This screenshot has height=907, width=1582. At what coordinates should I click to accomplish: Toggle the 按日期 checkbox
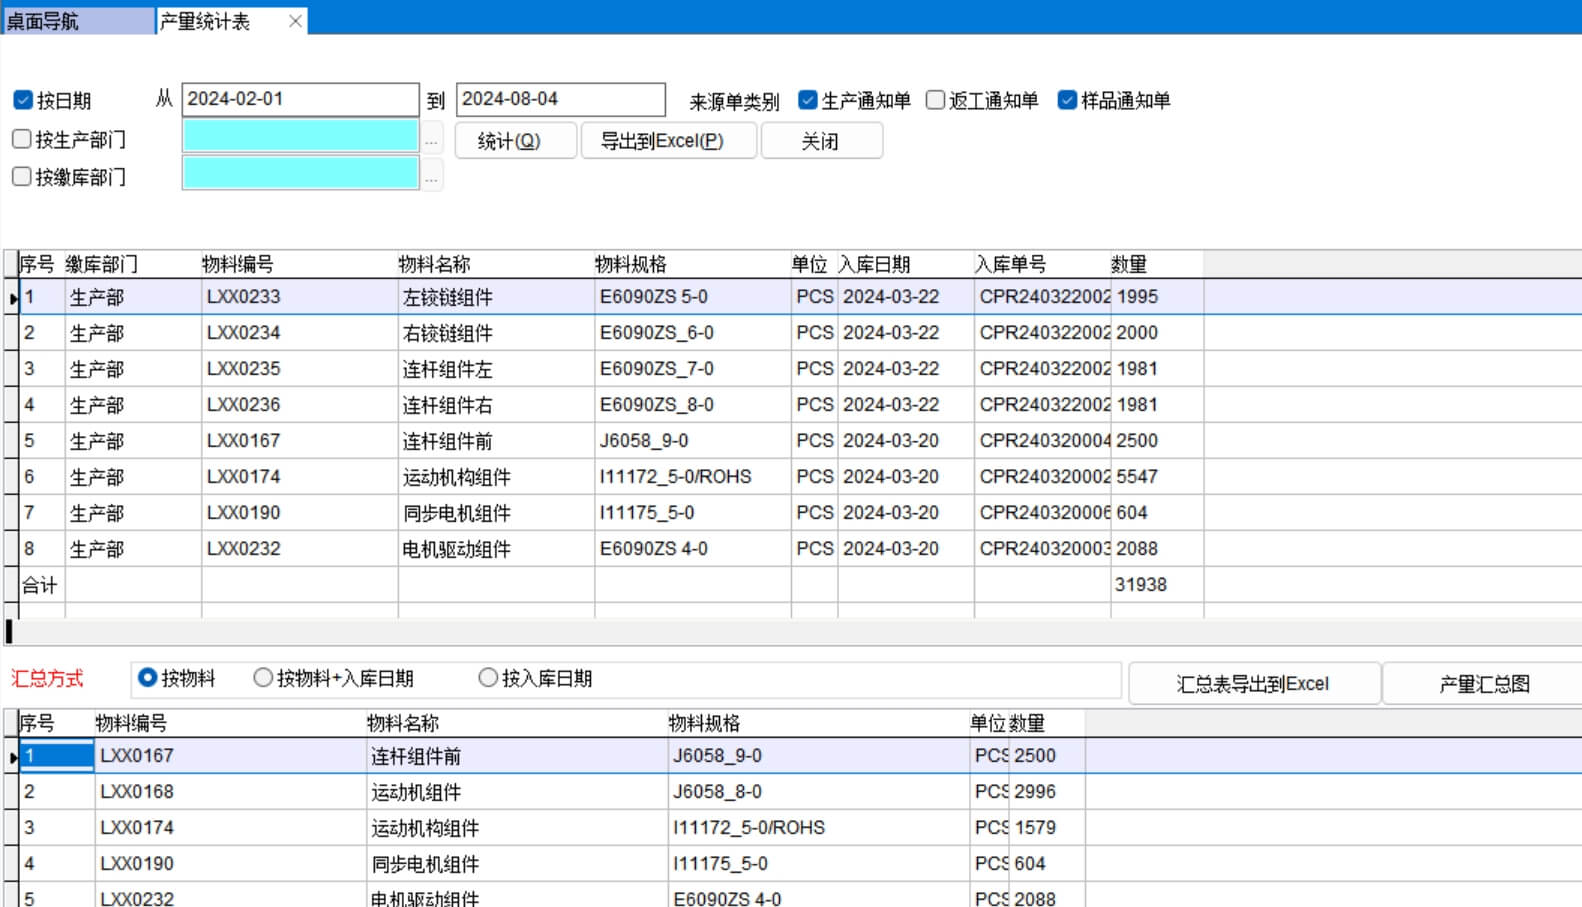tap(23, 100)
